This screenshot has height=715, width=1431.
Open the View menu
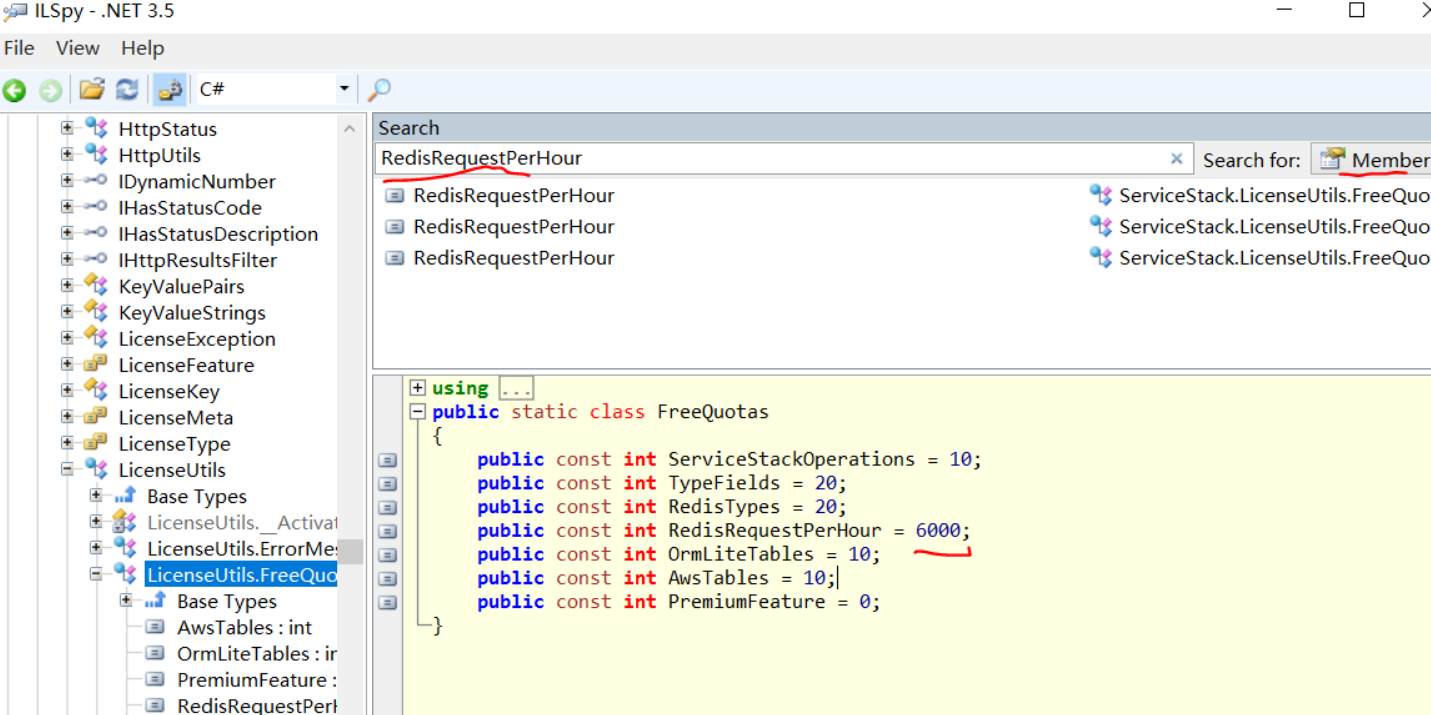point(77,48)
